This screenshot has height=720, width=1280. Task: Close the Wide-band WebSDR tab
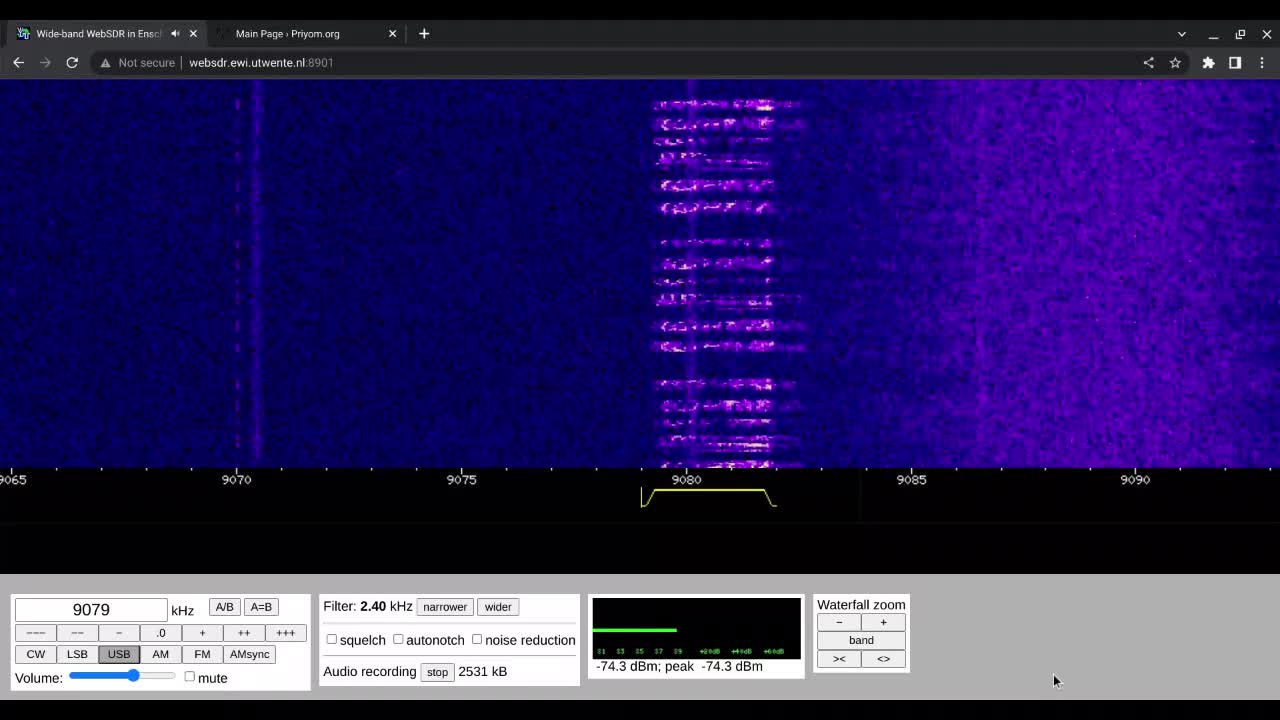coord(193,34)
